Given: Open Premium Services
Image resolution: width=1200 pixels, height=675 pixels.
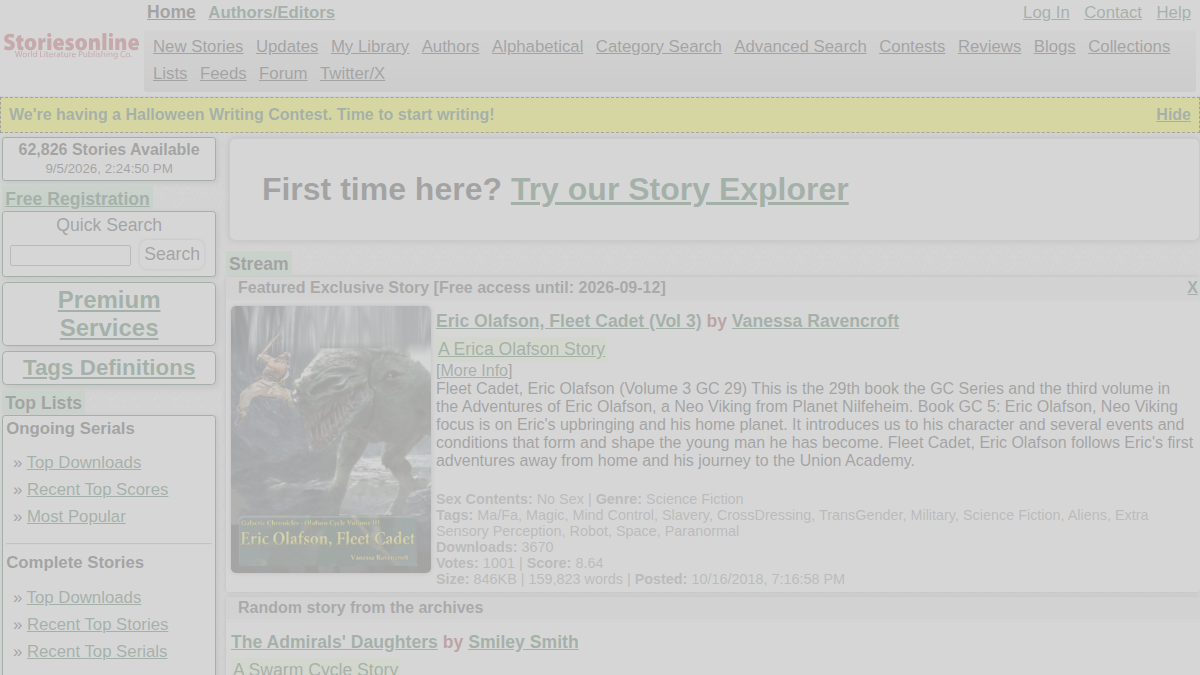Looking at the screenshot, I should [x=109, y=314].
